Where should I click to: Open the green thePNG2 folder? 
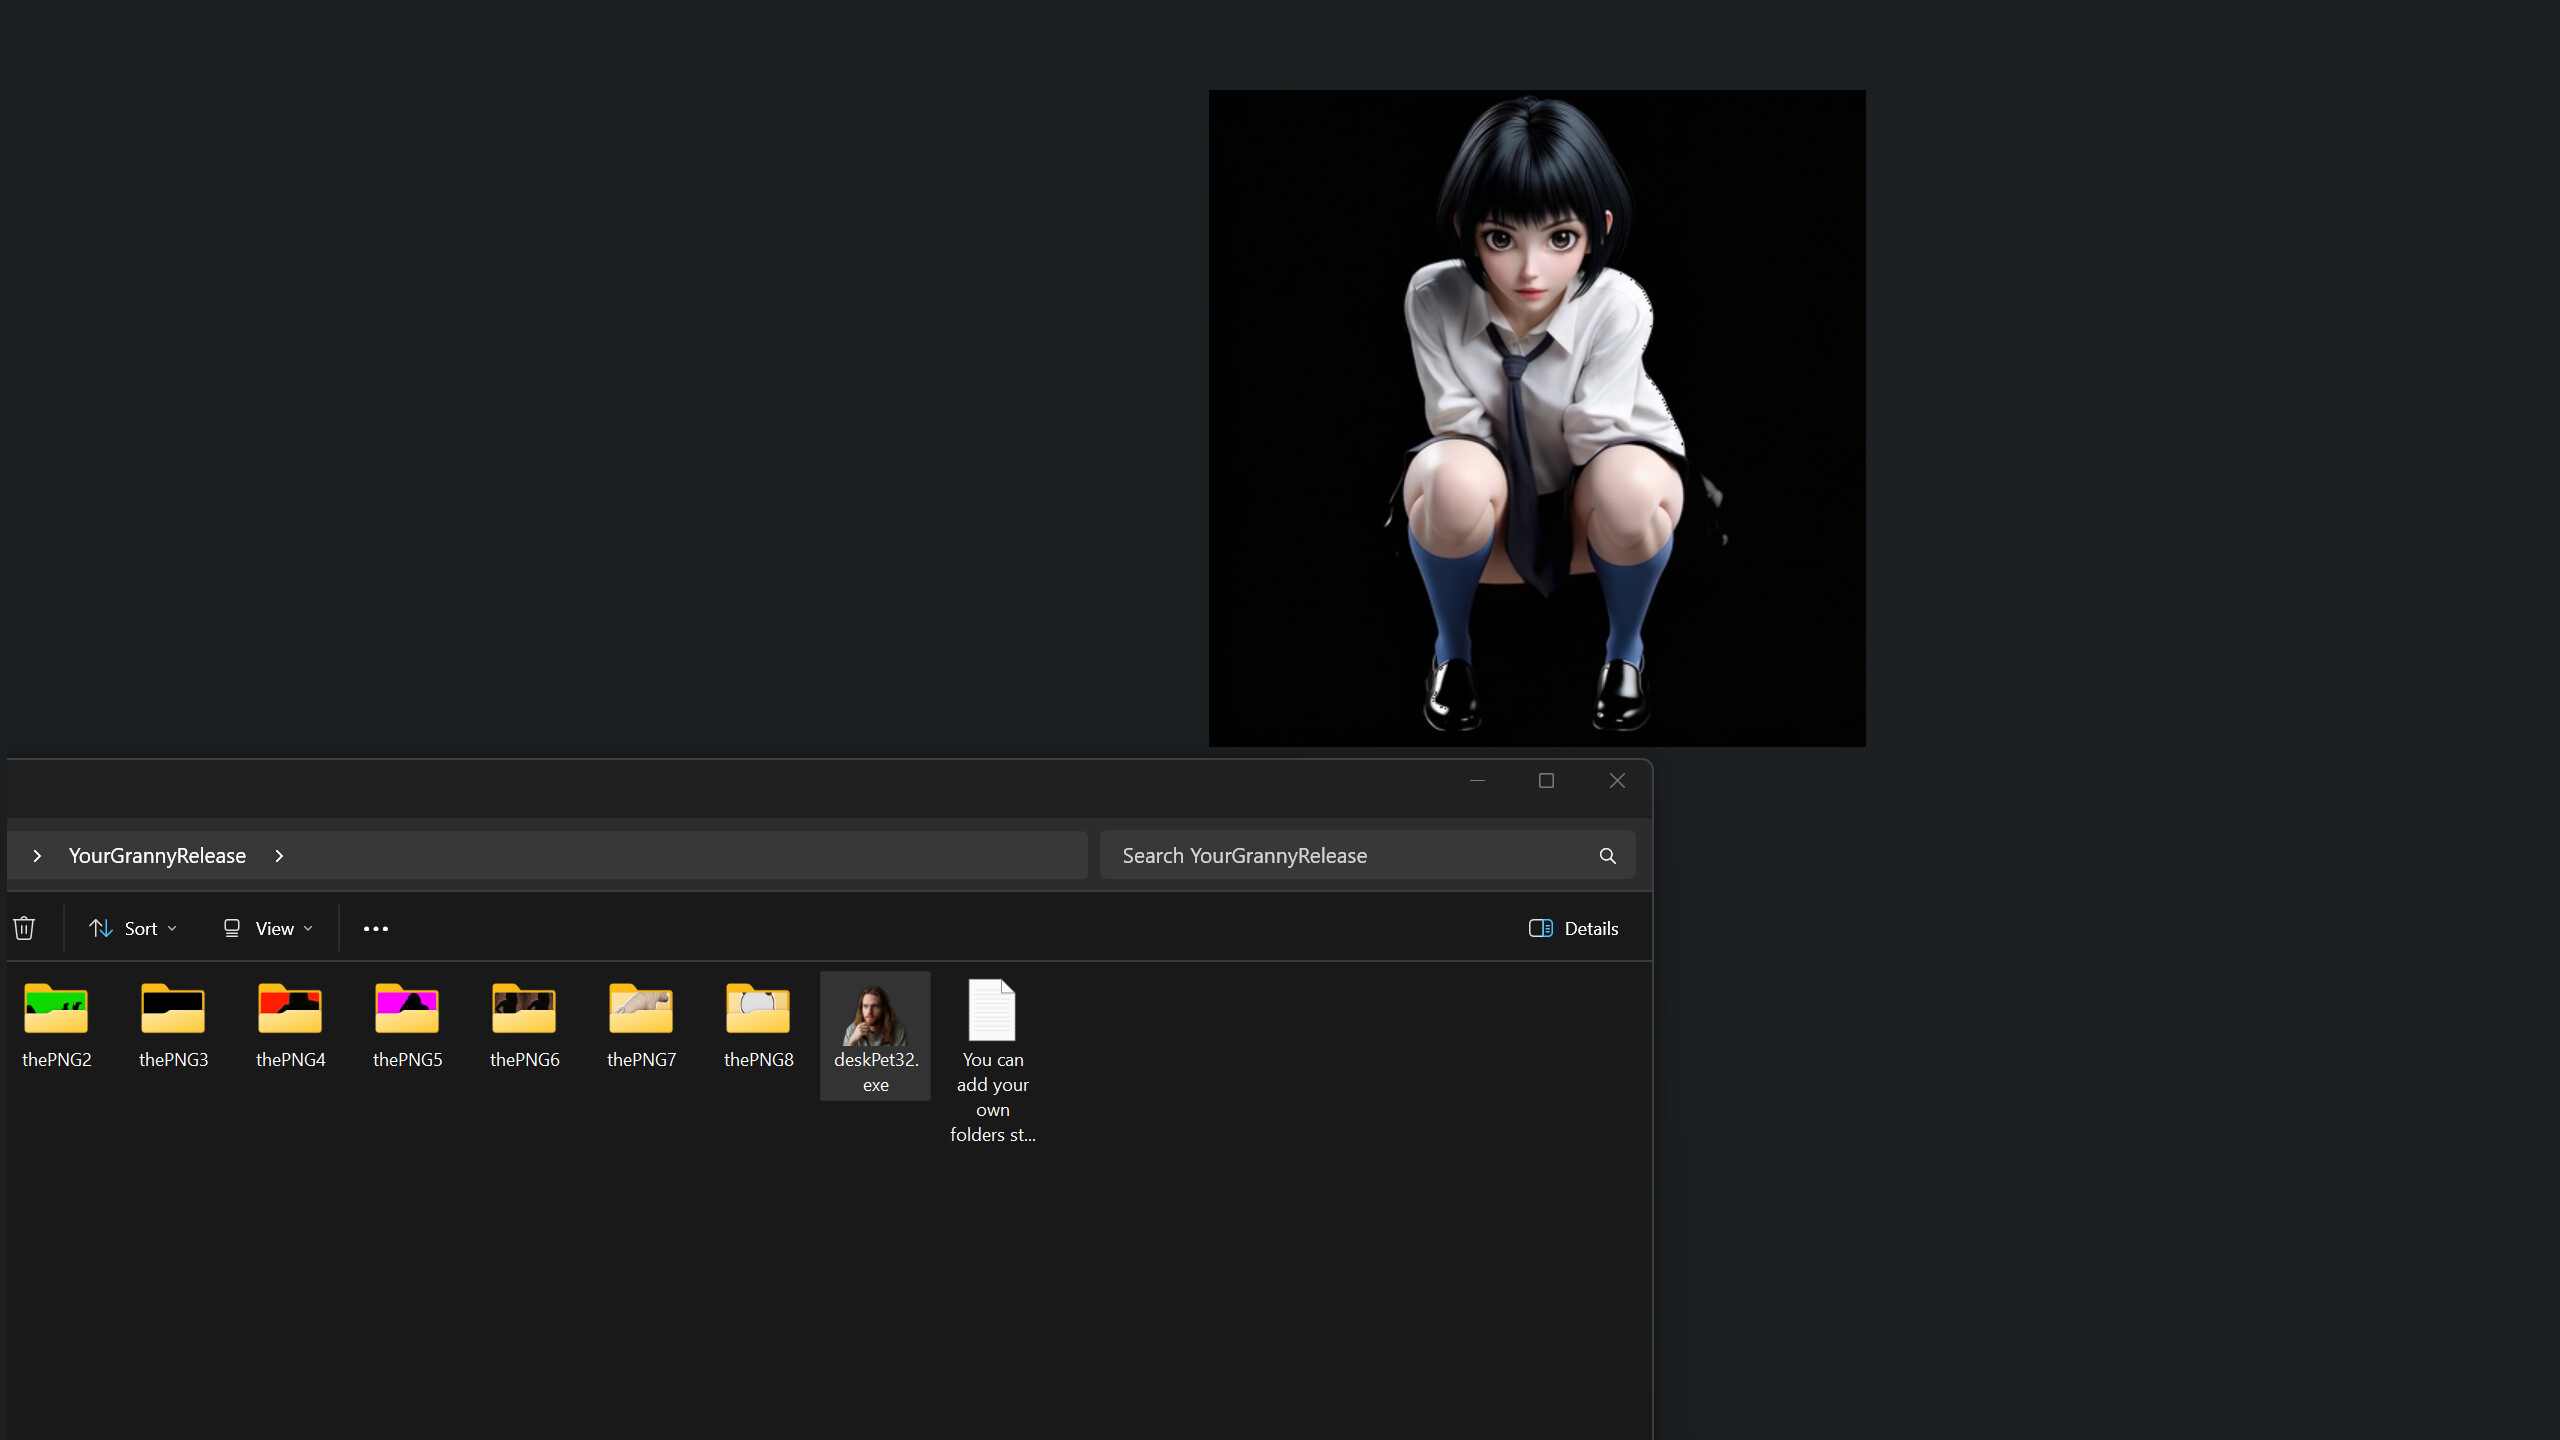pyautogui.click(x=57, y=1010)
